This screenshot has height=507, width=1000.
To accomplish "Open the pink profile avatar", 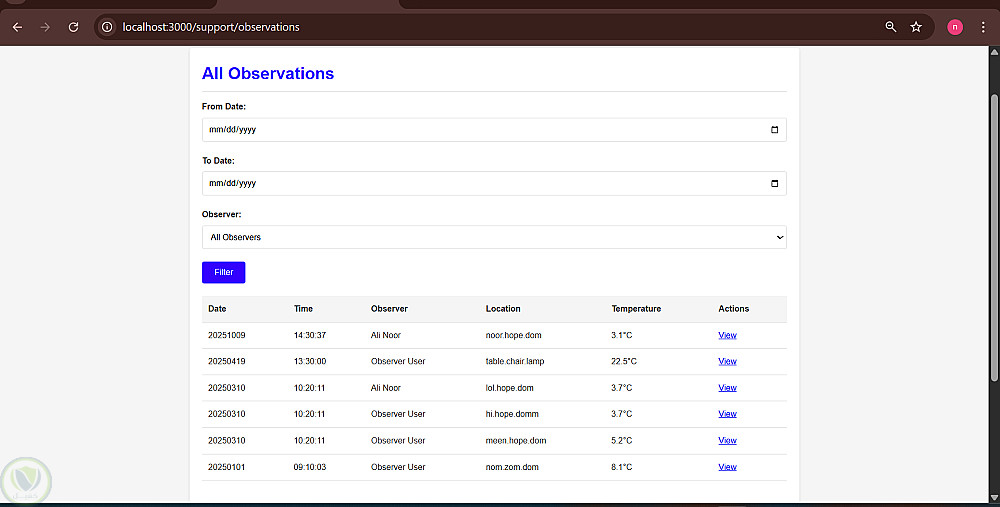I will click(x=955, y=27).
